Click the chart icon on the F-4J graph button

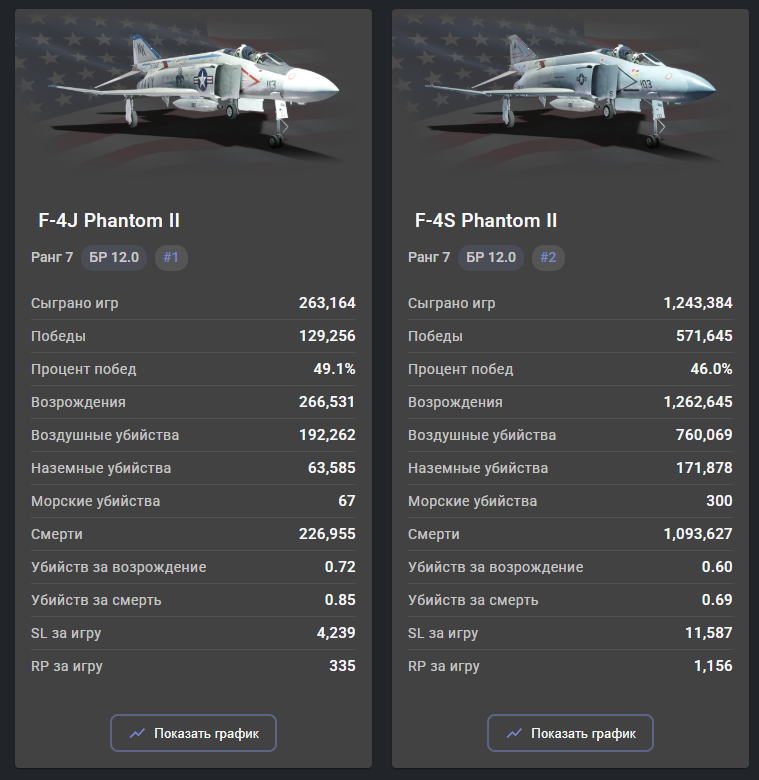tap(138, 733)
